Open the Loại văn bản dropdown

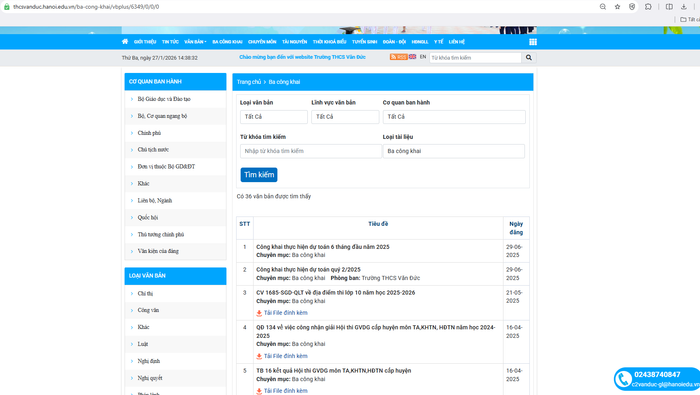coord(274,116)
